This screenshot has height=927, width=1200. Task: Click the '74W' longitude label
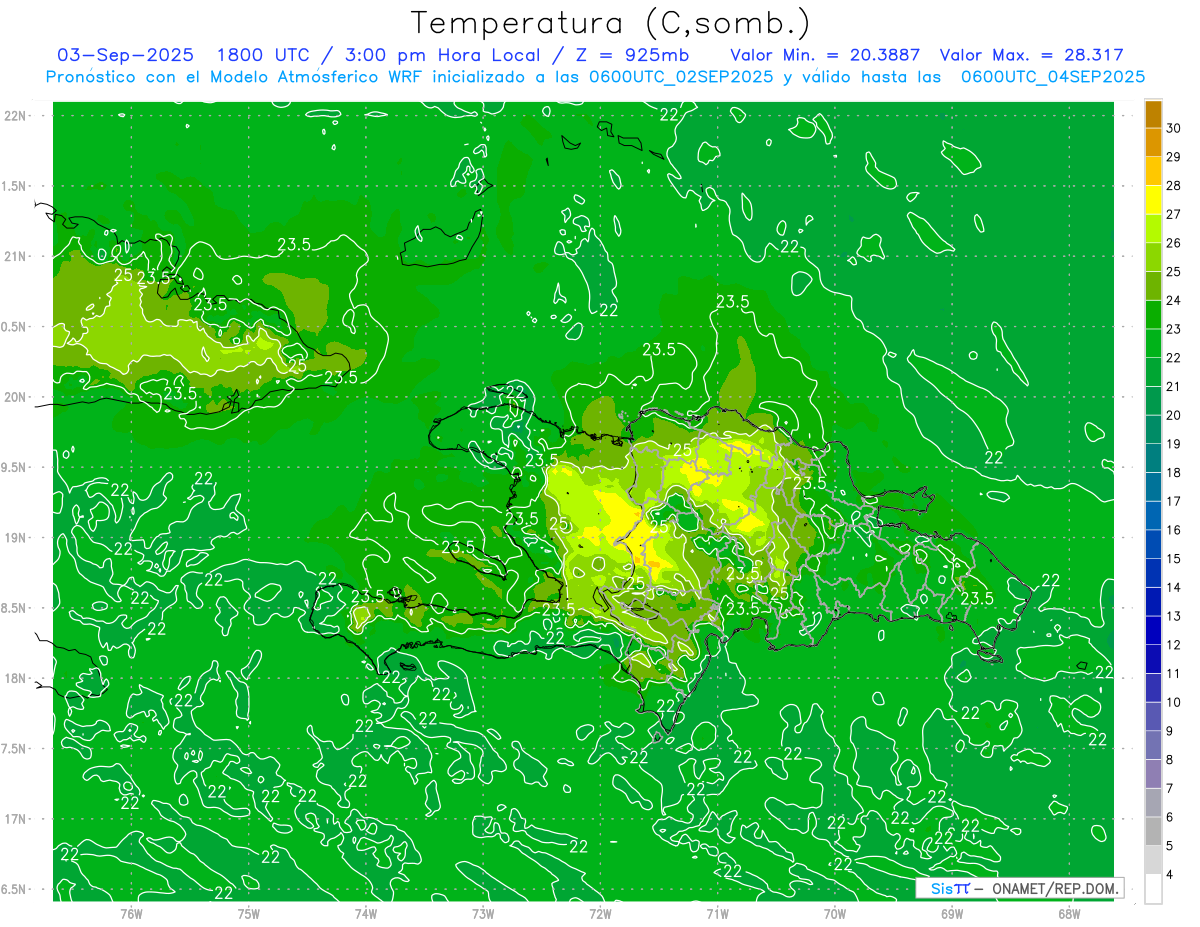(x=366, y=913)
